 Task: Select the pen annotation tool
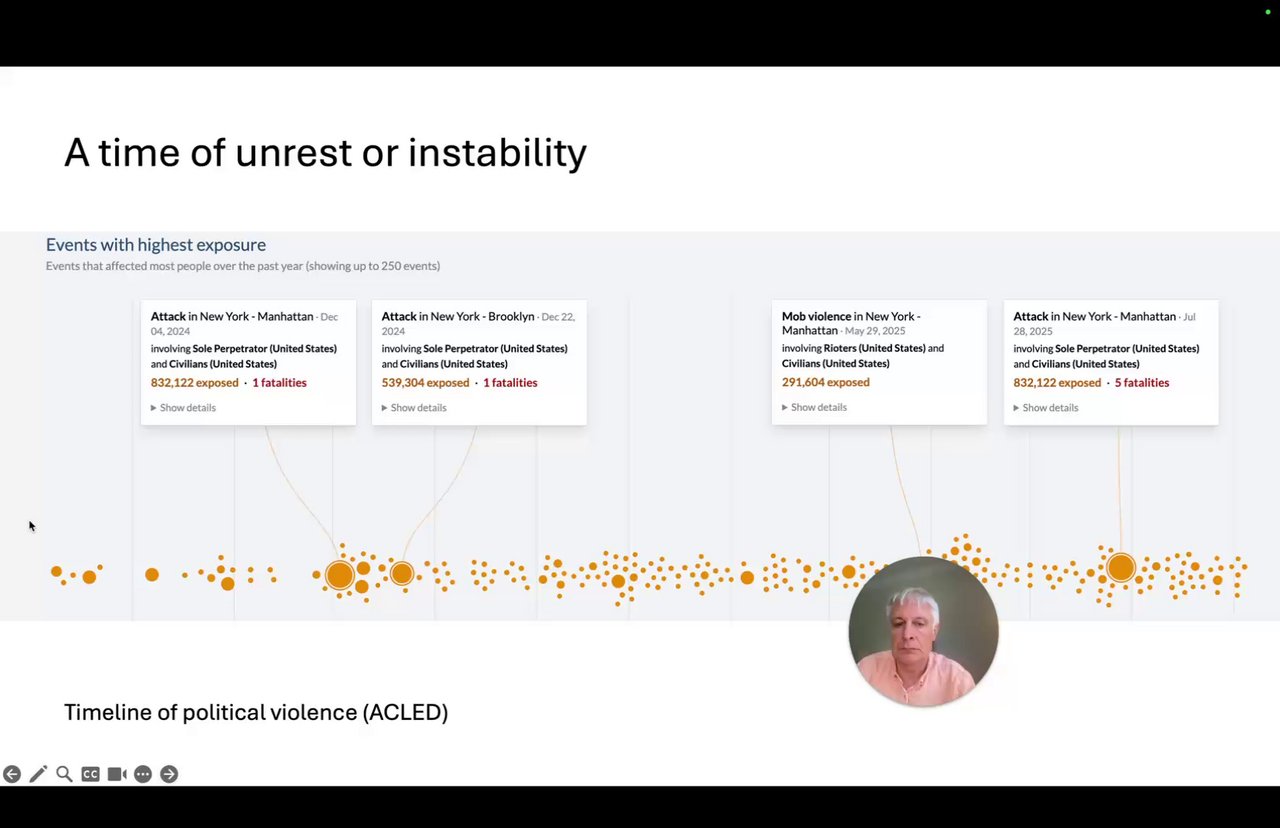coord(38,774)
